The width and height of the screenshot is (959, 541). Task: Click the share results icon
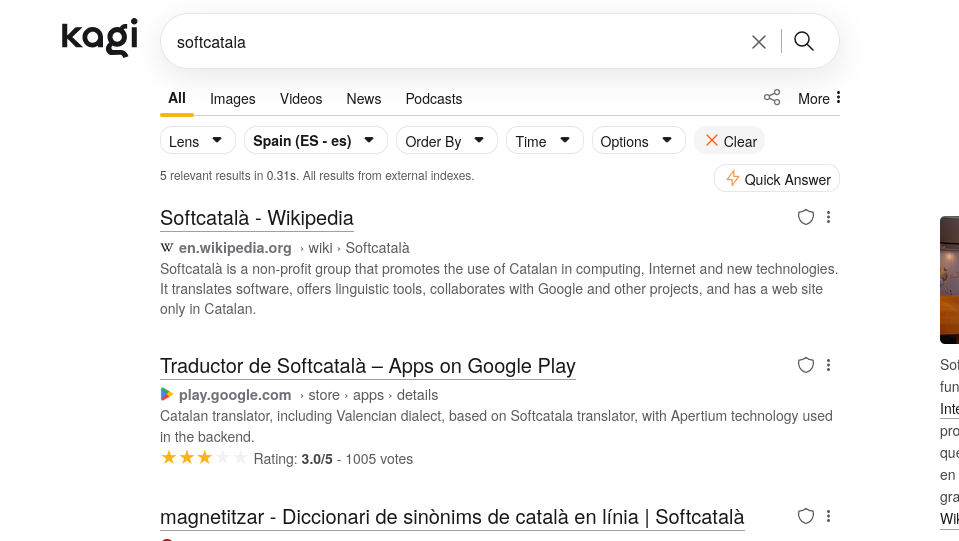point(772,97)
